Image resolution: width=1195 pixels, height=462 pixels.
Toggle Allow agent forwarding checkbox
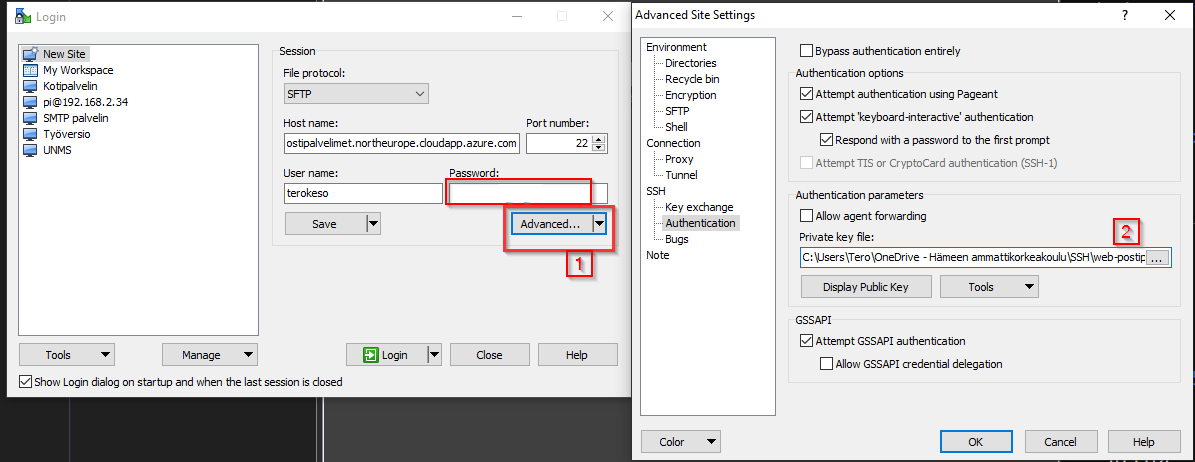click(806, 216)
